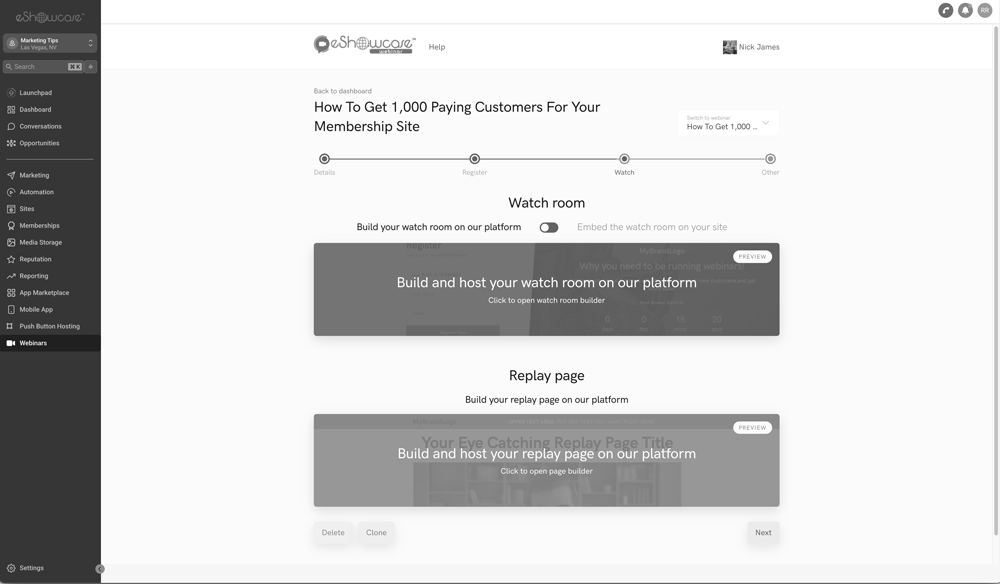1000x584 pixels.
Task: Preview the watch room
Action: click(x=753, y=256)
